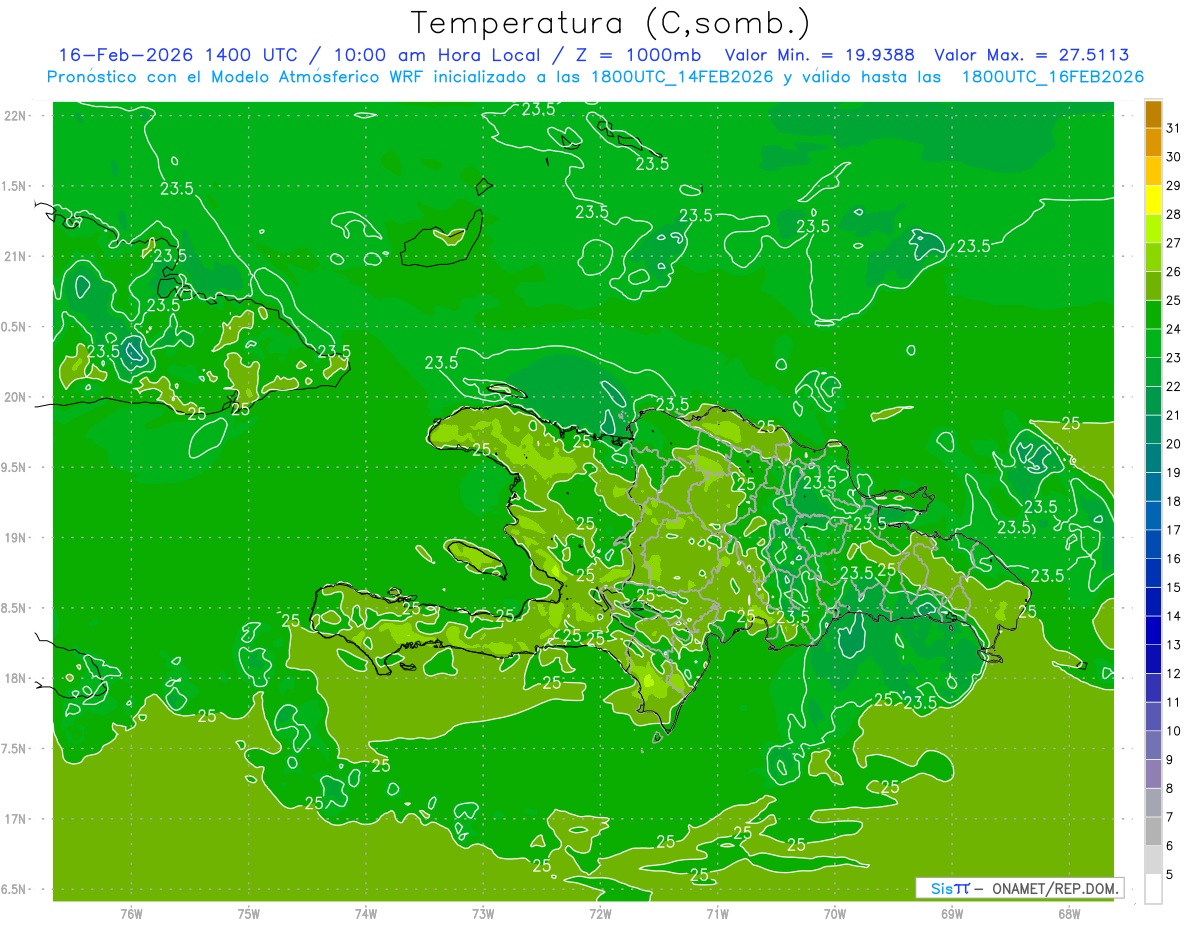Click the 20N latitude axis label
The image size is (1200, 927).
click(17, 397)
